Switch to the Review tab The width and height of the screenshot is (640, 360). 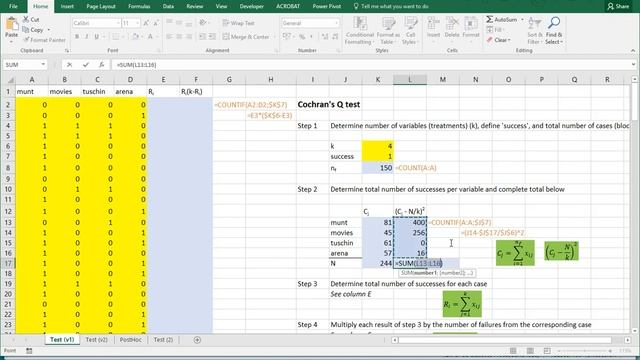pos(195,6)
